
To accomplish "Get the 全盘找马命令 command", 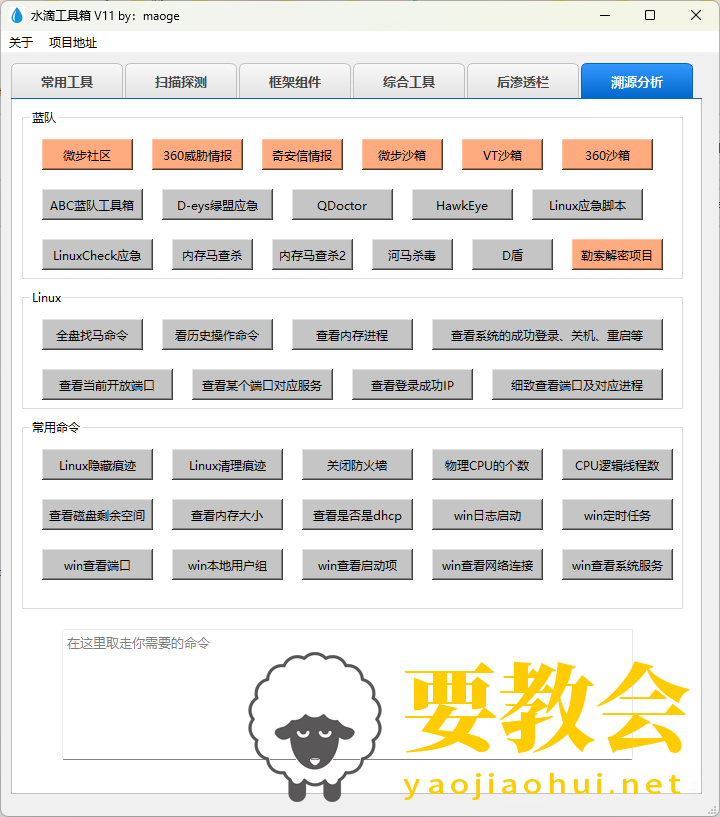I will click(92, 335).
